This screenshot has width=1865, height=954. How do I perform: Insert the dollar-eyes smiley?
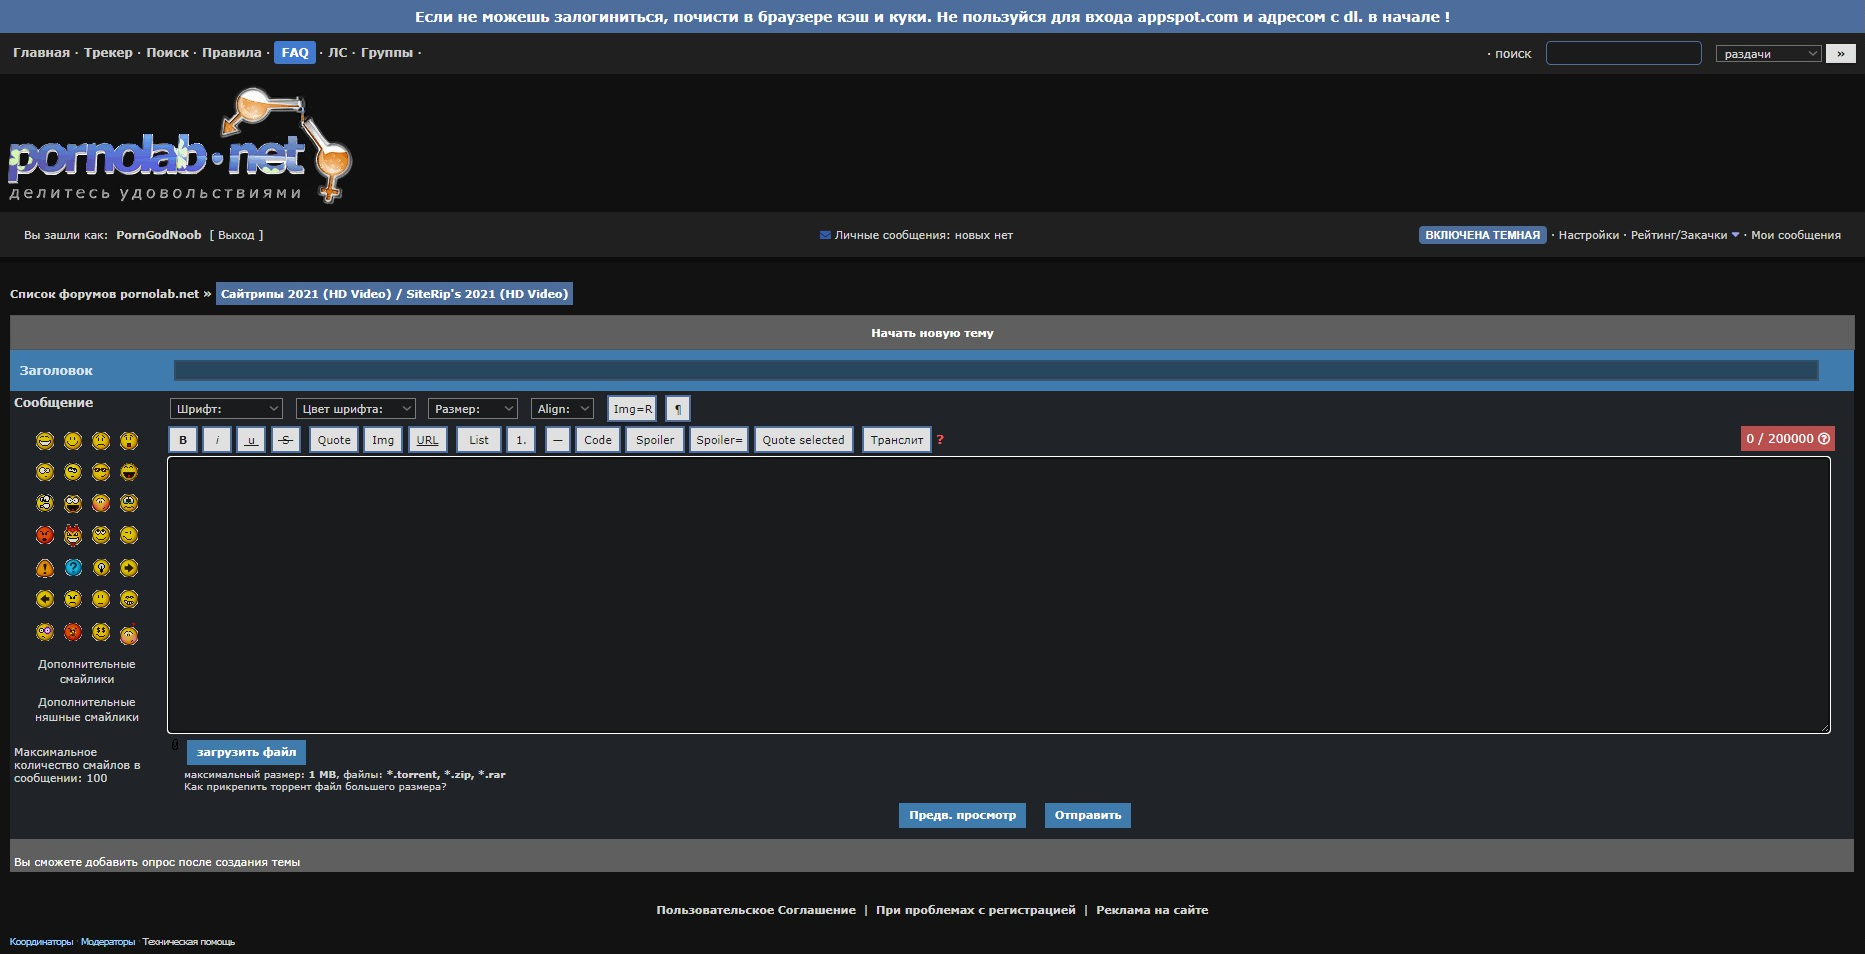[x=101, y=632]
